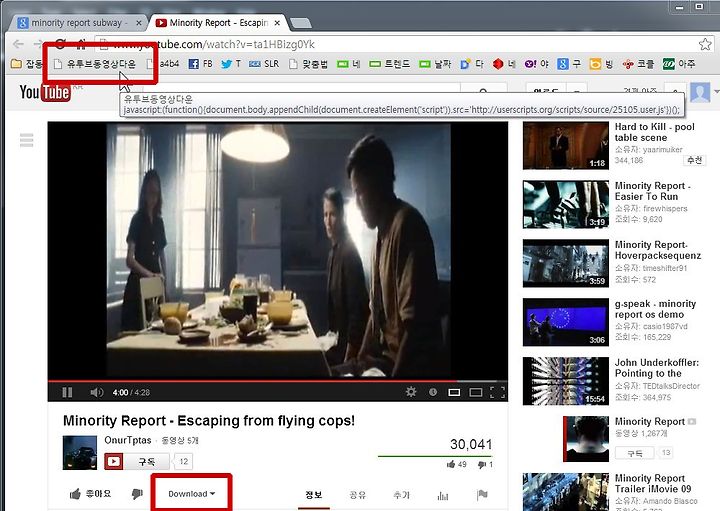Screen dimensions: 720x511
Task: Toggle annotations info icon in player
Action: click(433, 392)
